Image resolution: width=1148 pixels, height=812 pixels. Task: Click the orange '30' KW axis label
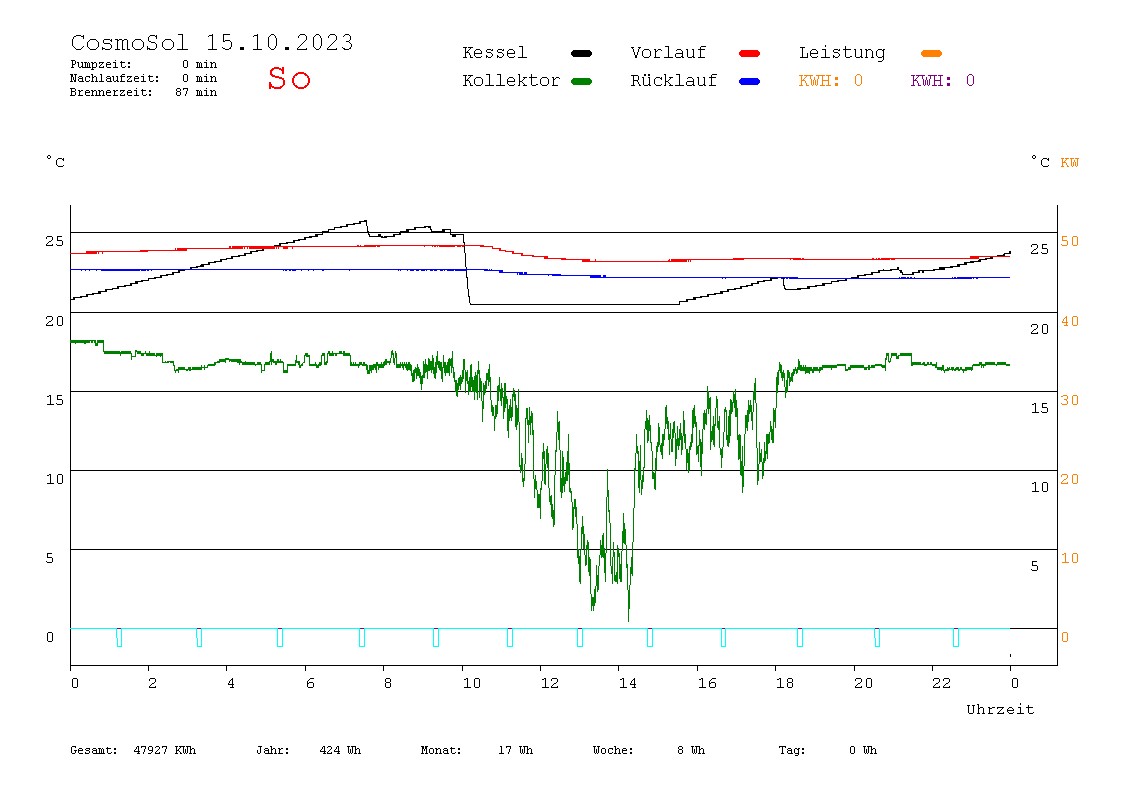(x=1070, y=400)
